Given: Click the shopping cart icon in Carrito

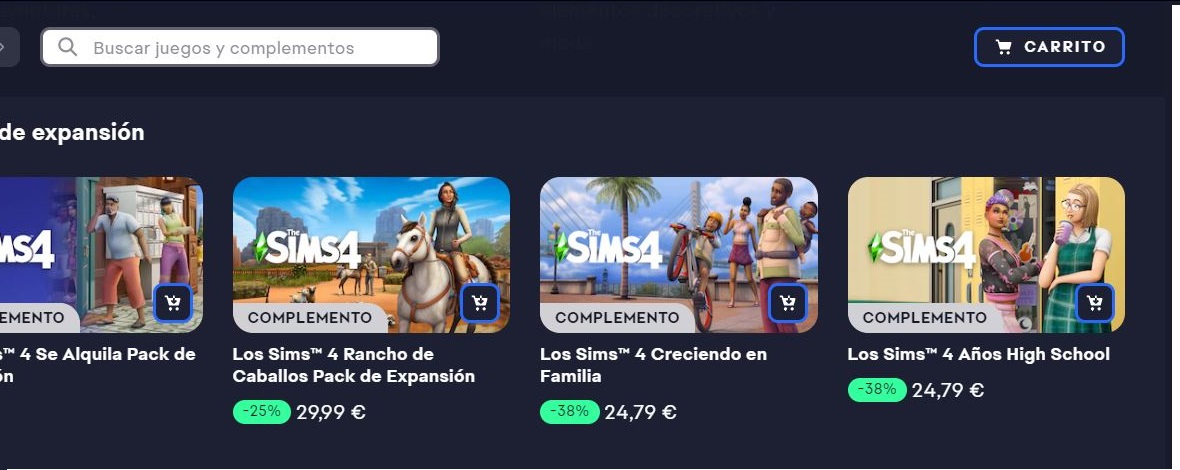Looking at the screenshot, I should coord(1003,47).
